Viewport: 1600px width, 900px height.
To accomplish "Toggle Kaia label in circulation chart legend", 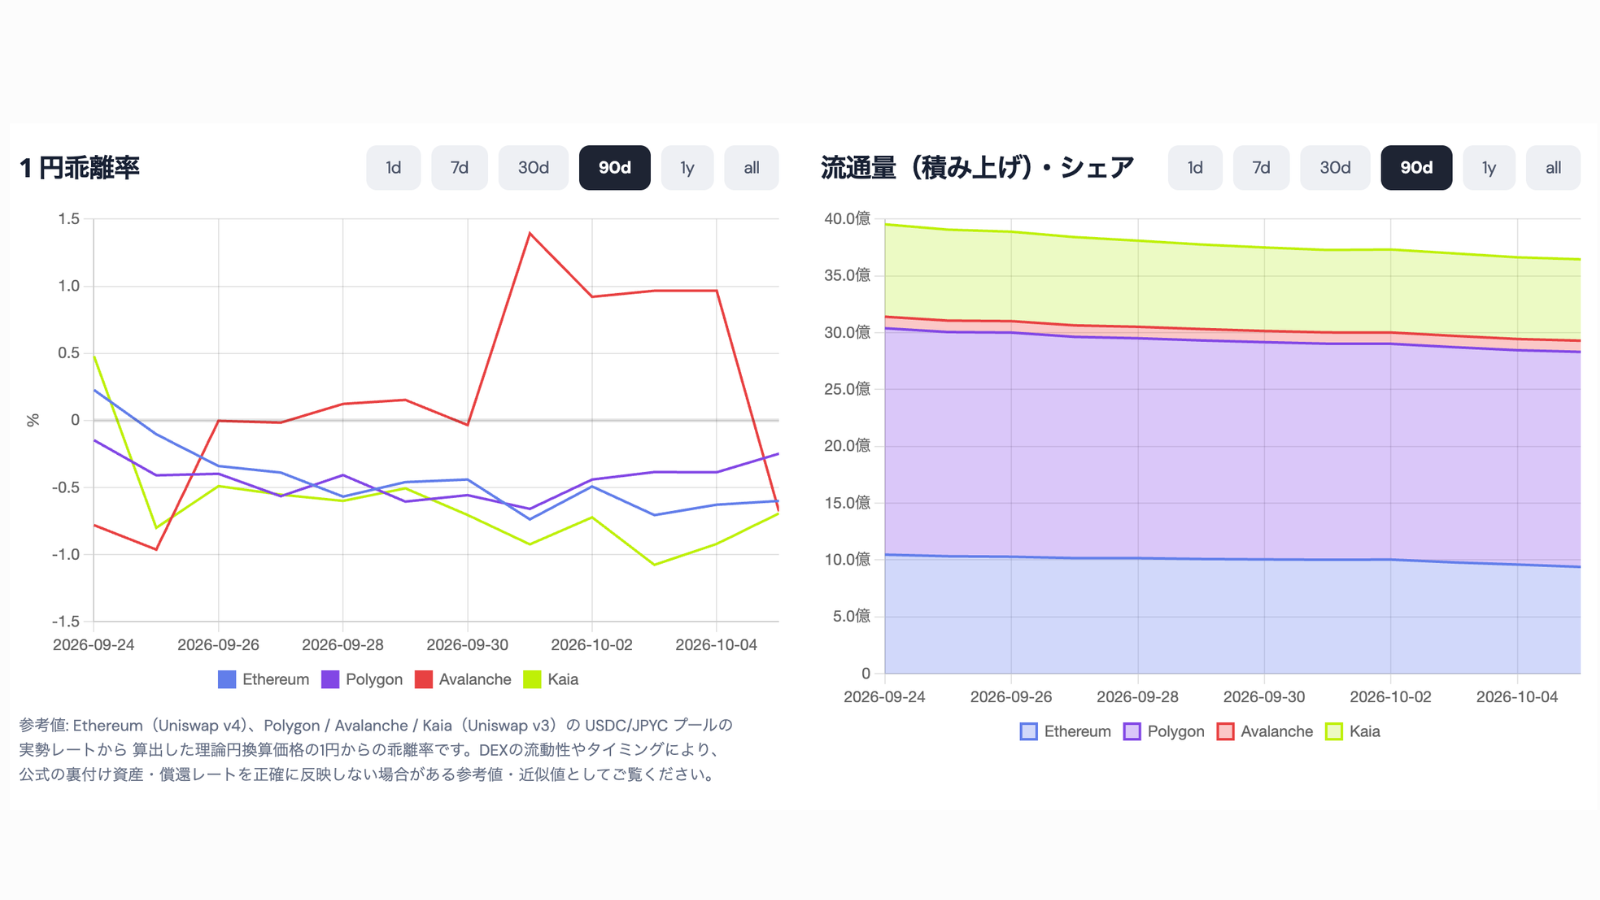I will (1365, 732).
